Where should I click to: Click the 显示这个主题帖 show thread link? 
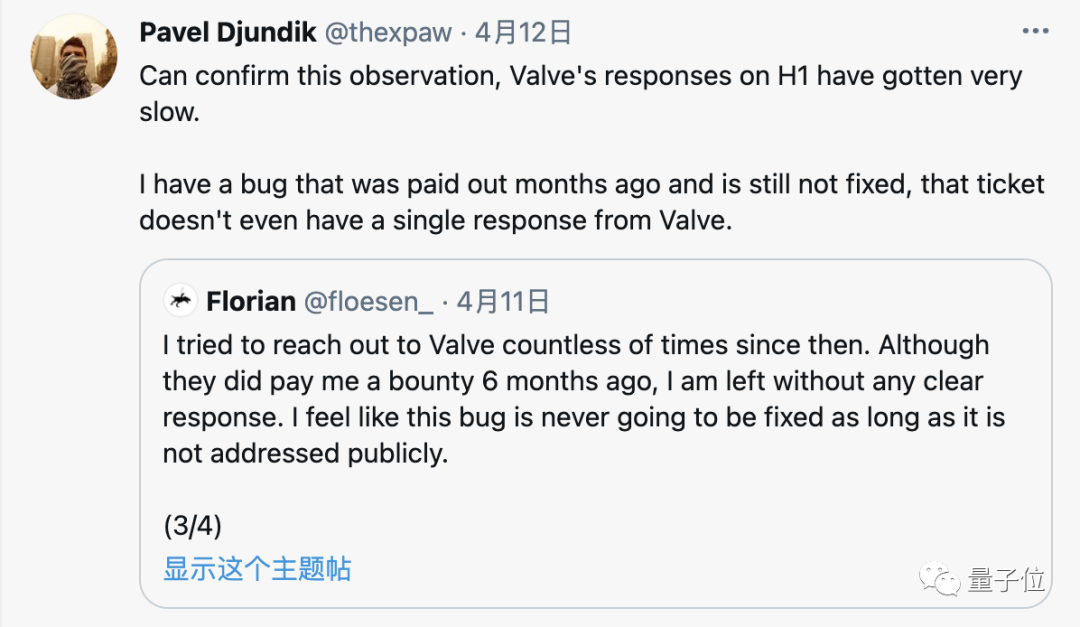(257, 569)
